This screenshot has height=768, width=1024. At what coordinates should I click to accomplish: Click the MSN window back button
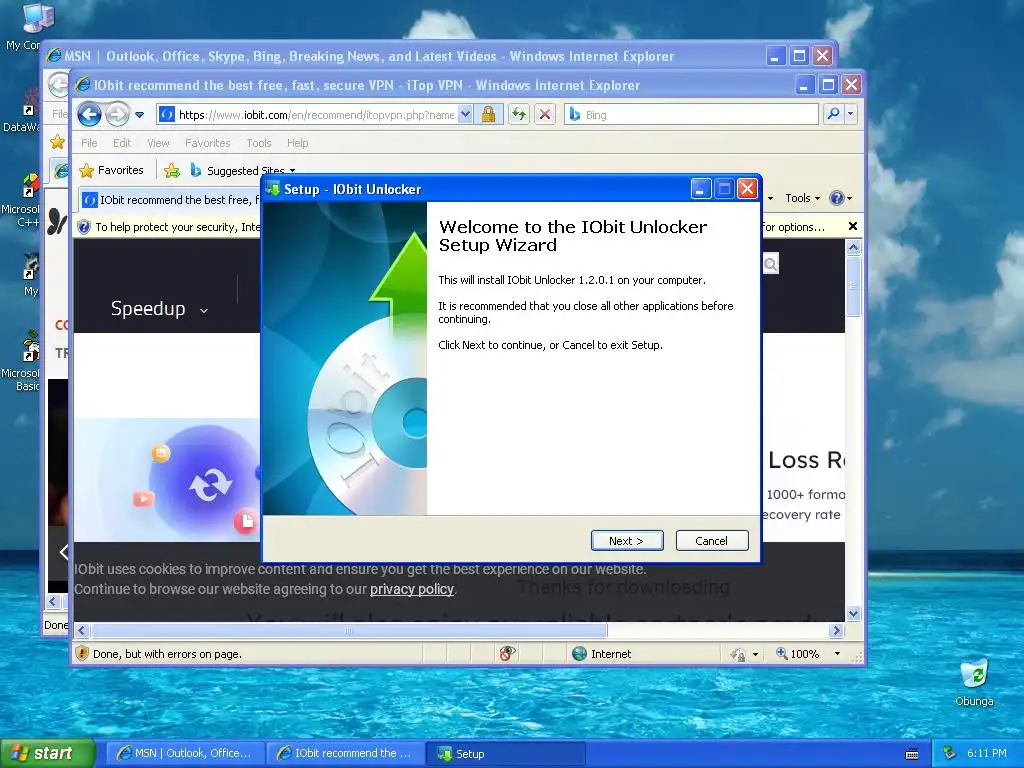tap(59, 85)
